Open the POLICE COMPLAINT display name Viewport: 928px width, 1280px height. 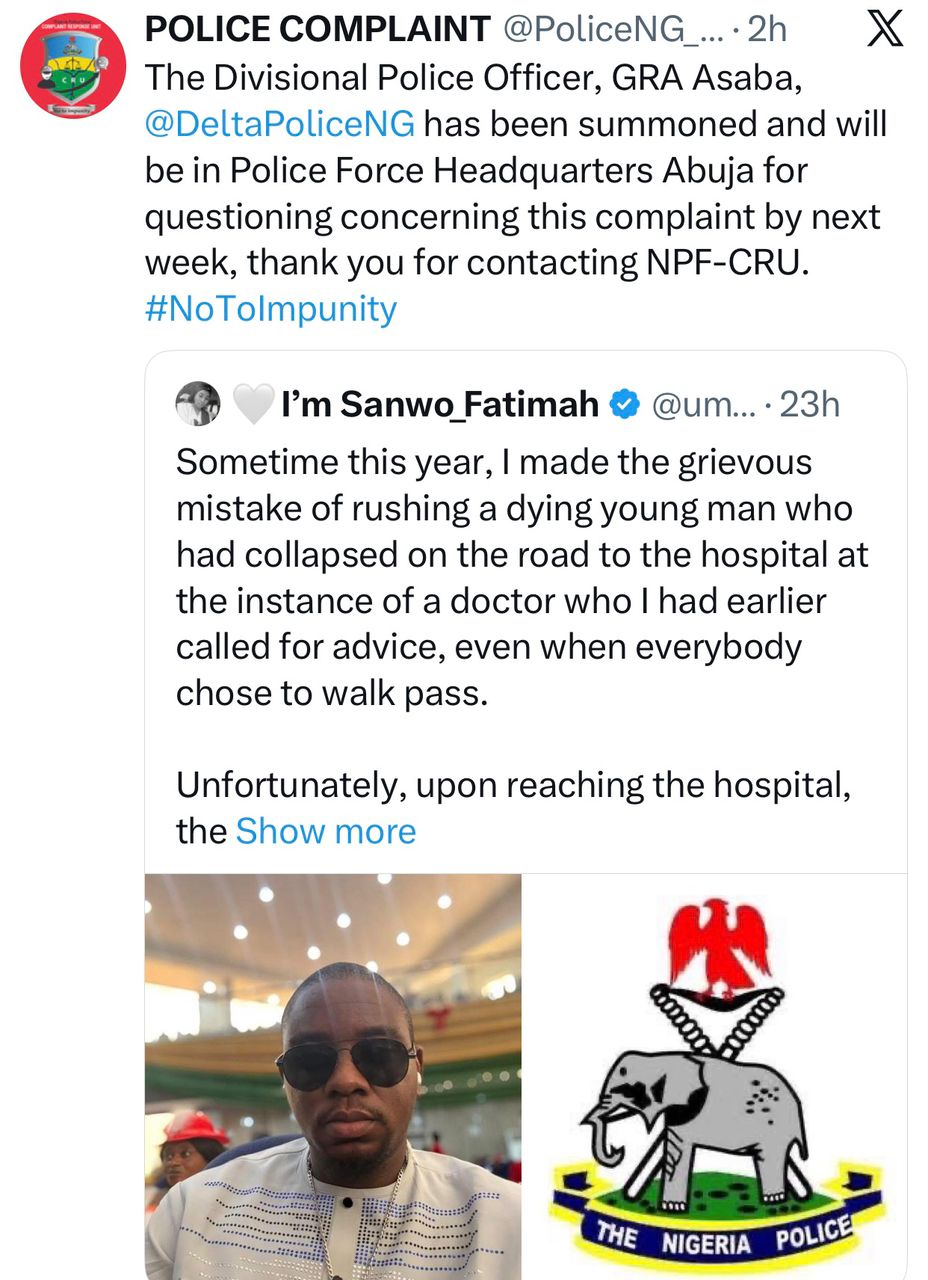point(317,30)
